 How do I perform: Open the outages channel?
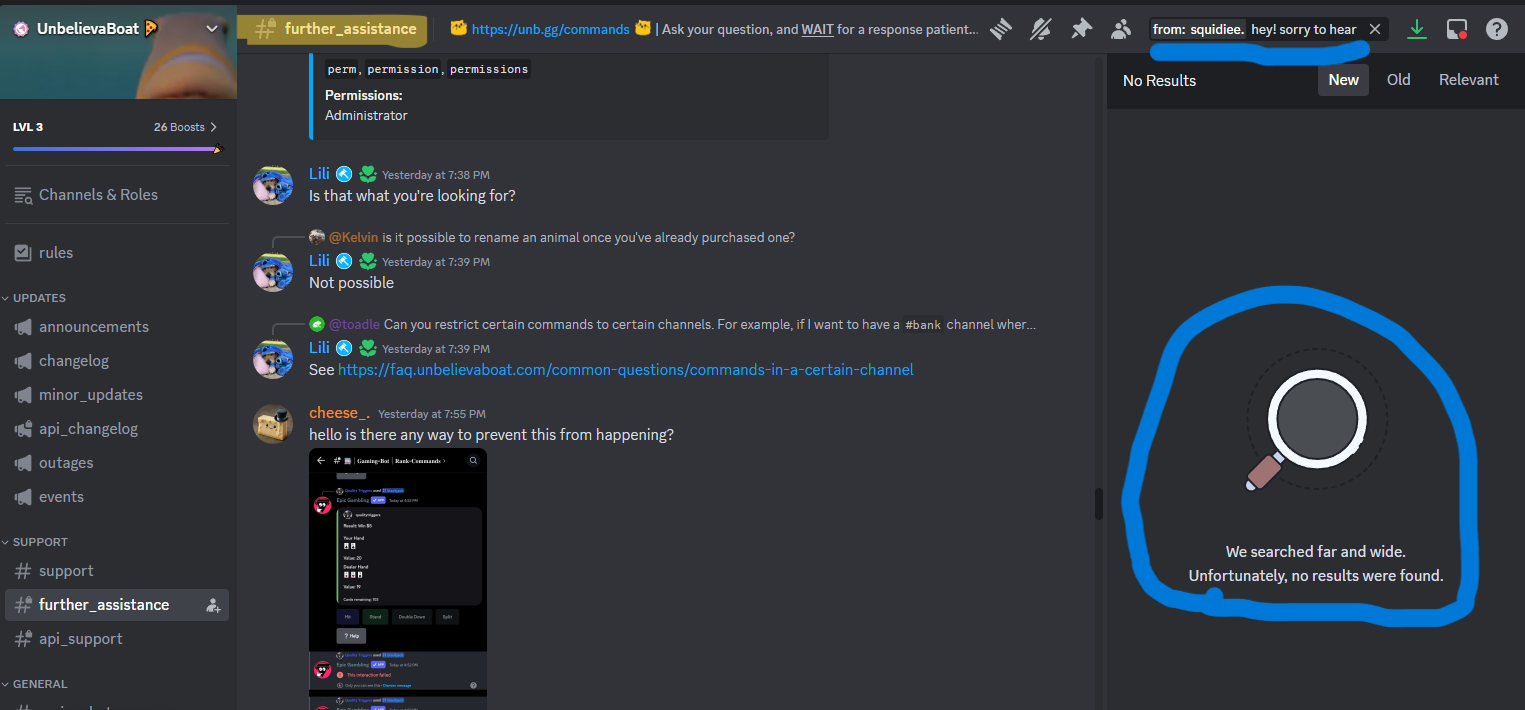click(118, 463)
